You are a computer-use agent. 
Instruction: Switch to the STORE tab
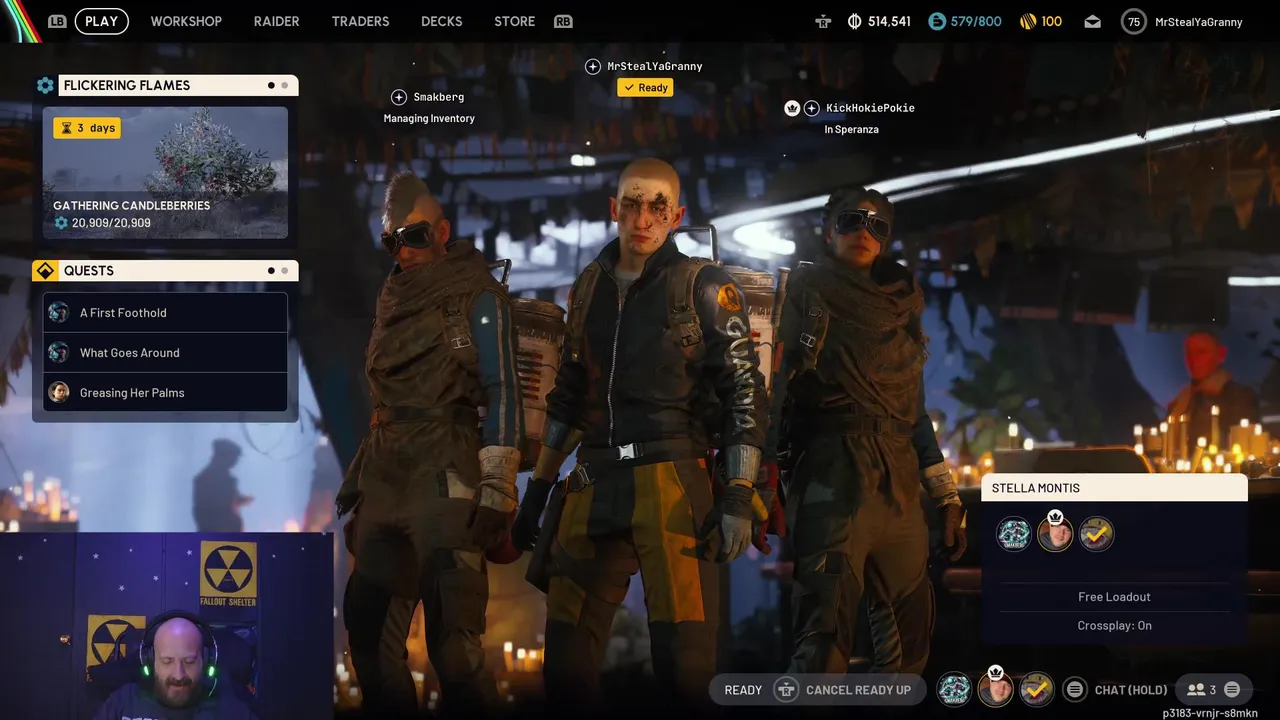[514, 21]
